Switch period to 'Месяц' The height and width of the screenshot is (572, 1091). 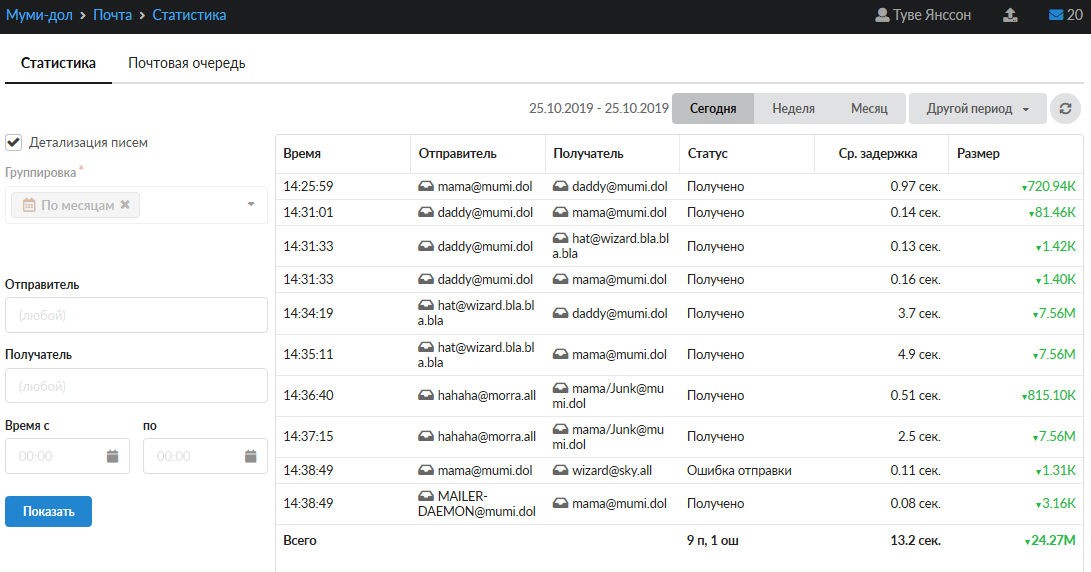tap(868, 109)
